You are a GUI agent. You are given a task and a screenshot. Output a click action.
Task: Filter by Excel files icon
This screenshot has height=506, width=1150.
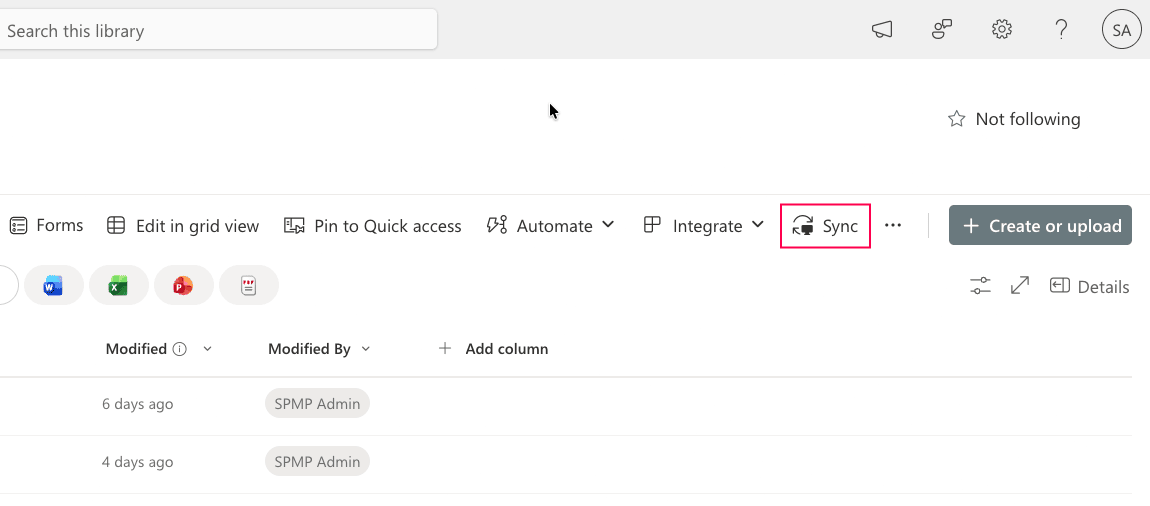[x=119, y=287]
